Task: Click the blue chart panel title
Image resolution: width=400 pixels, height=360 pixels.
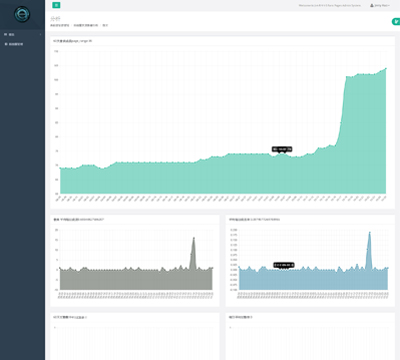Action: point(254,220)
